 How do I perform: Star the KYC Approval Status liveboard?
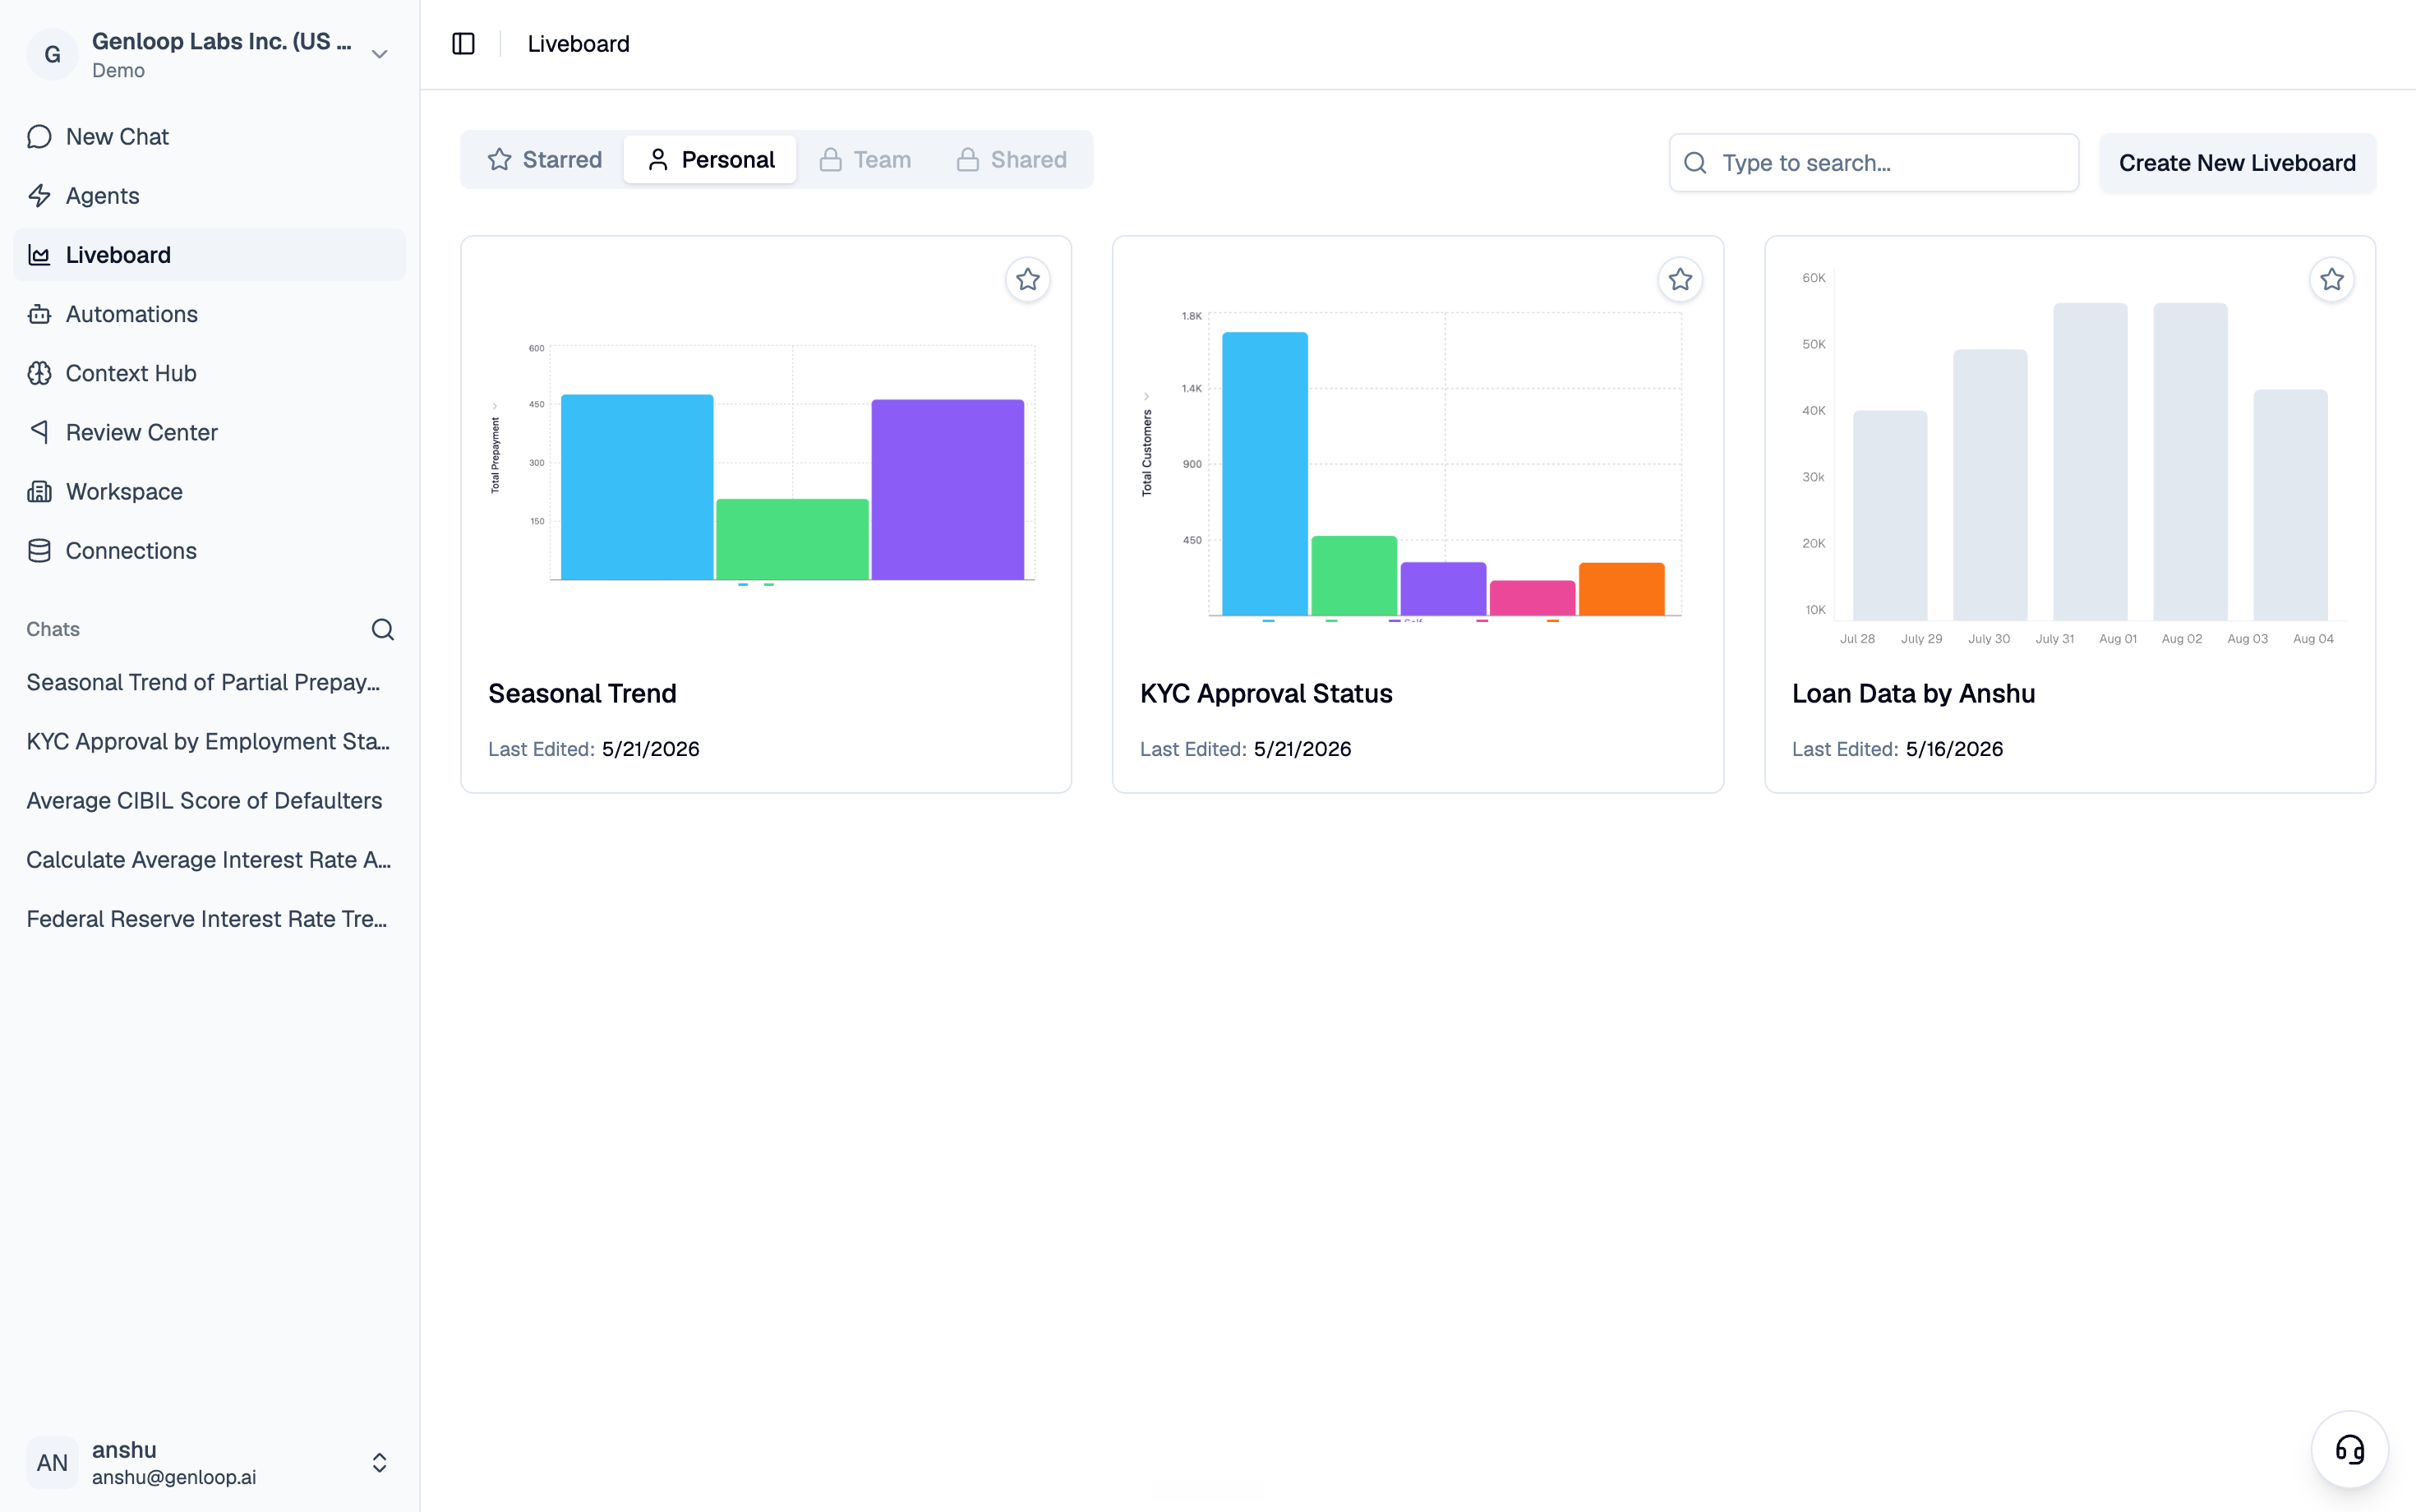coord(1680,279)
